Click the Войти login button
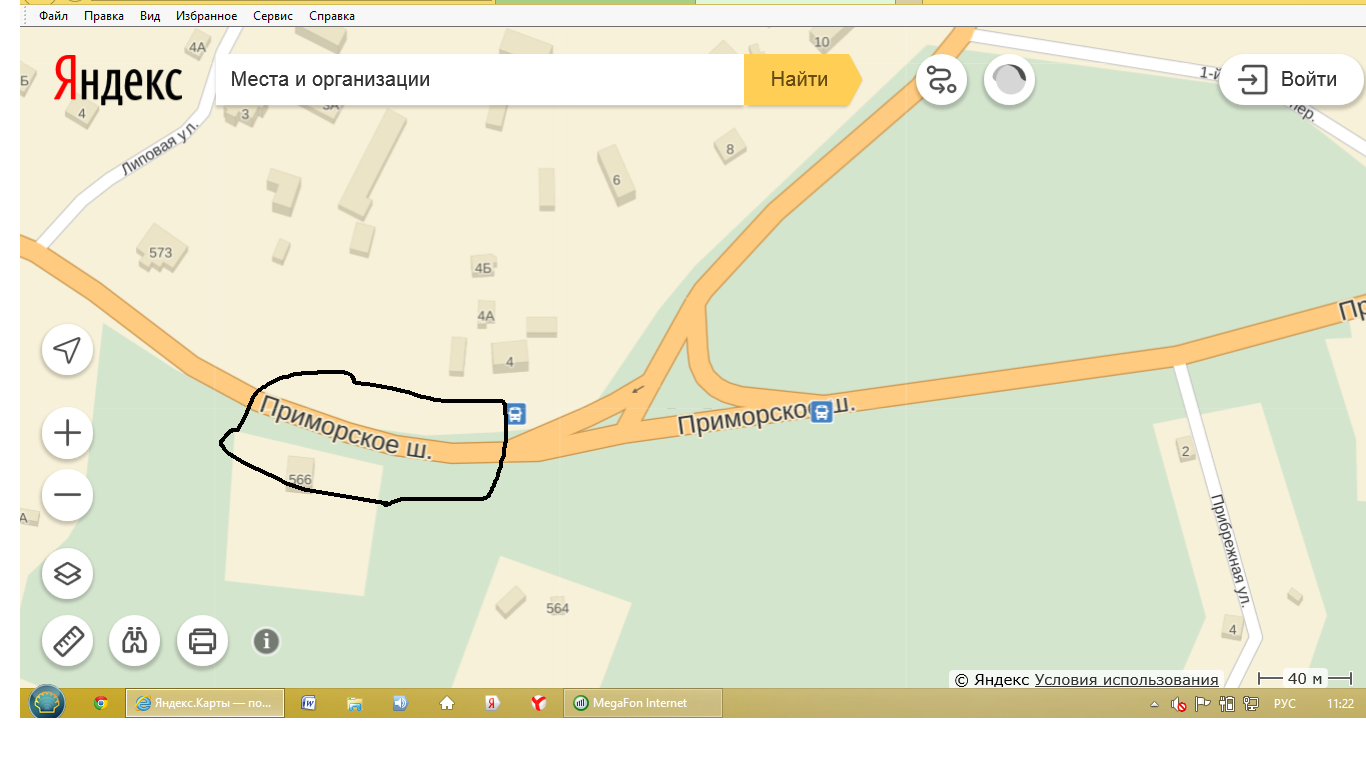Viewport: 1366px width, 768px height. pyautogui.click(x=1289, y=80)
